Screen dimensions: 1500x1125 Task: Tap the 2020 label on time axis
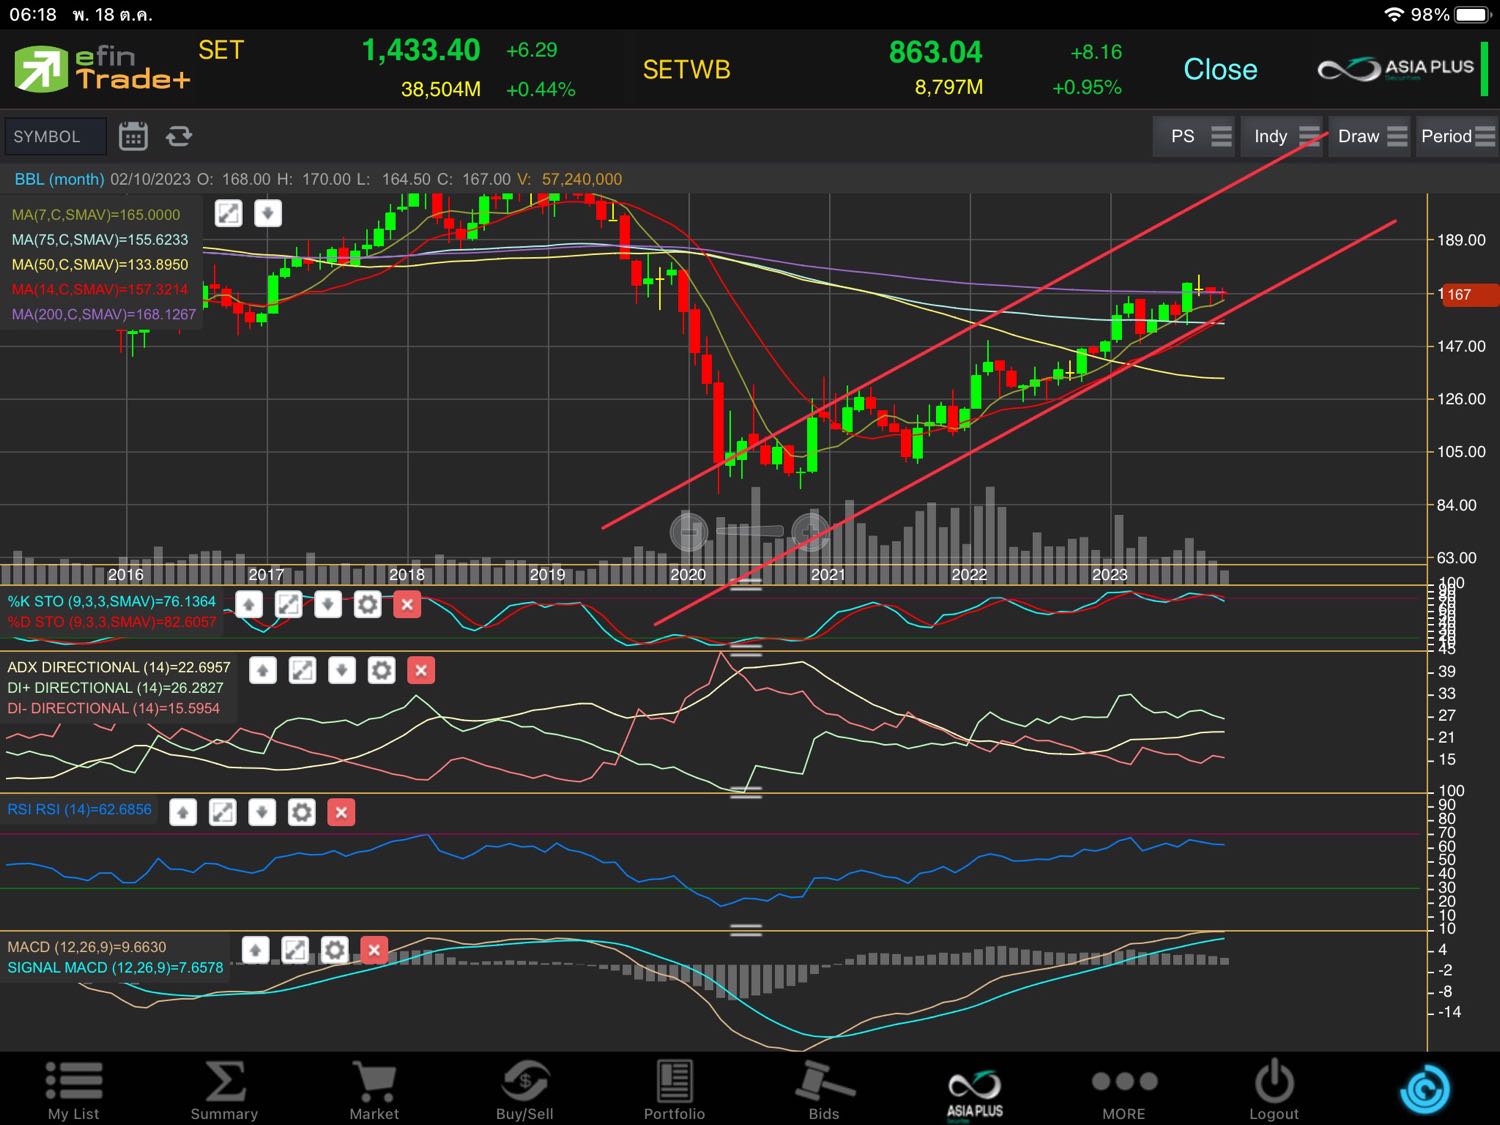coord(688,575)
